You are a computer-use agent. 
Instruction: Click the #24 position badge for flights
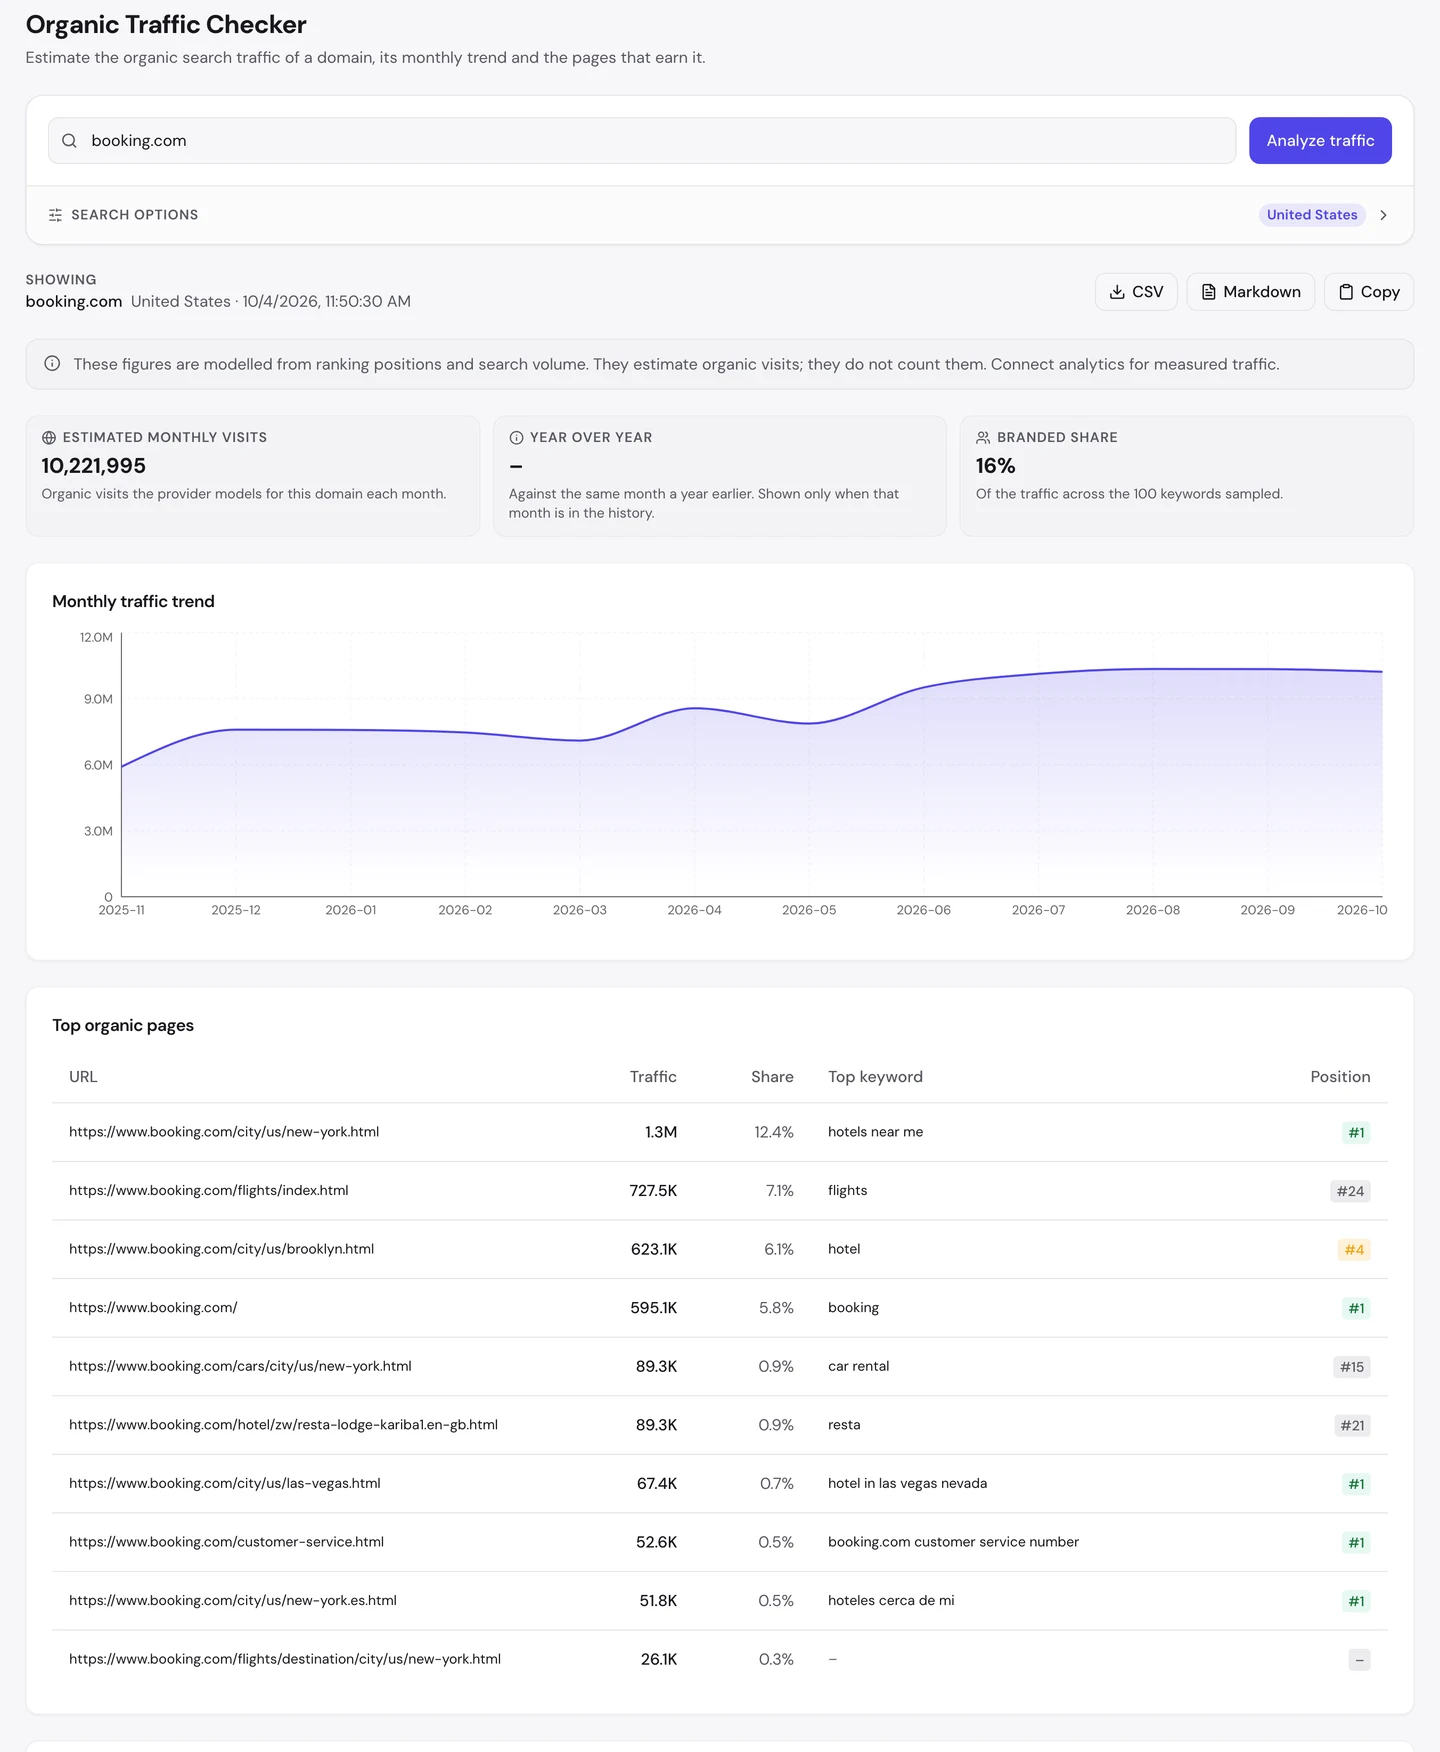tap(1350, 1191)
